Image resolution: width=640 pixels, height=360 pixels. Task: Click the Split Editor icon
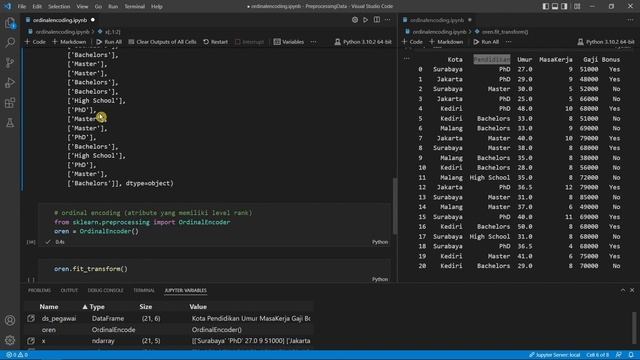click(x=377, y=20)
